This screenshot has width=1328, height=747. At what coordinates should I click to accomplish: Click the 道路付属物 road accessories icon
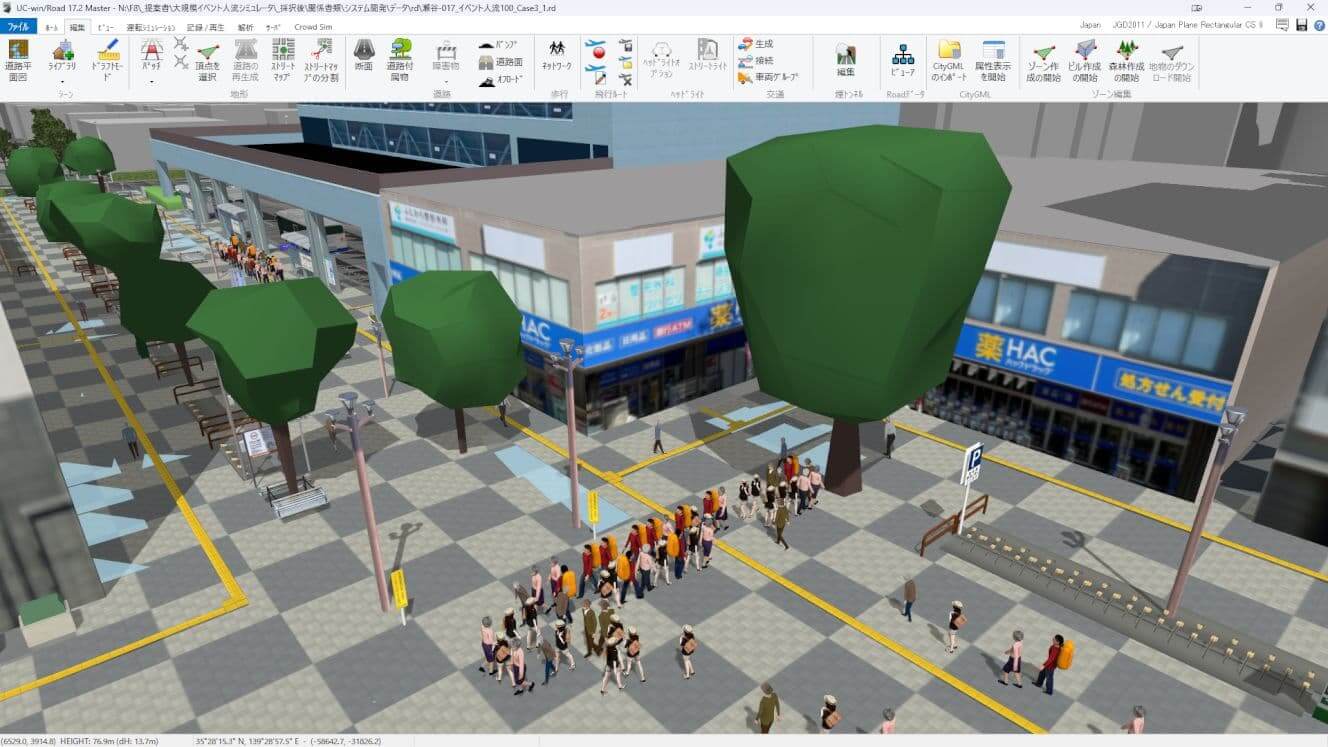pyautogui.click(x=400, y=60)
